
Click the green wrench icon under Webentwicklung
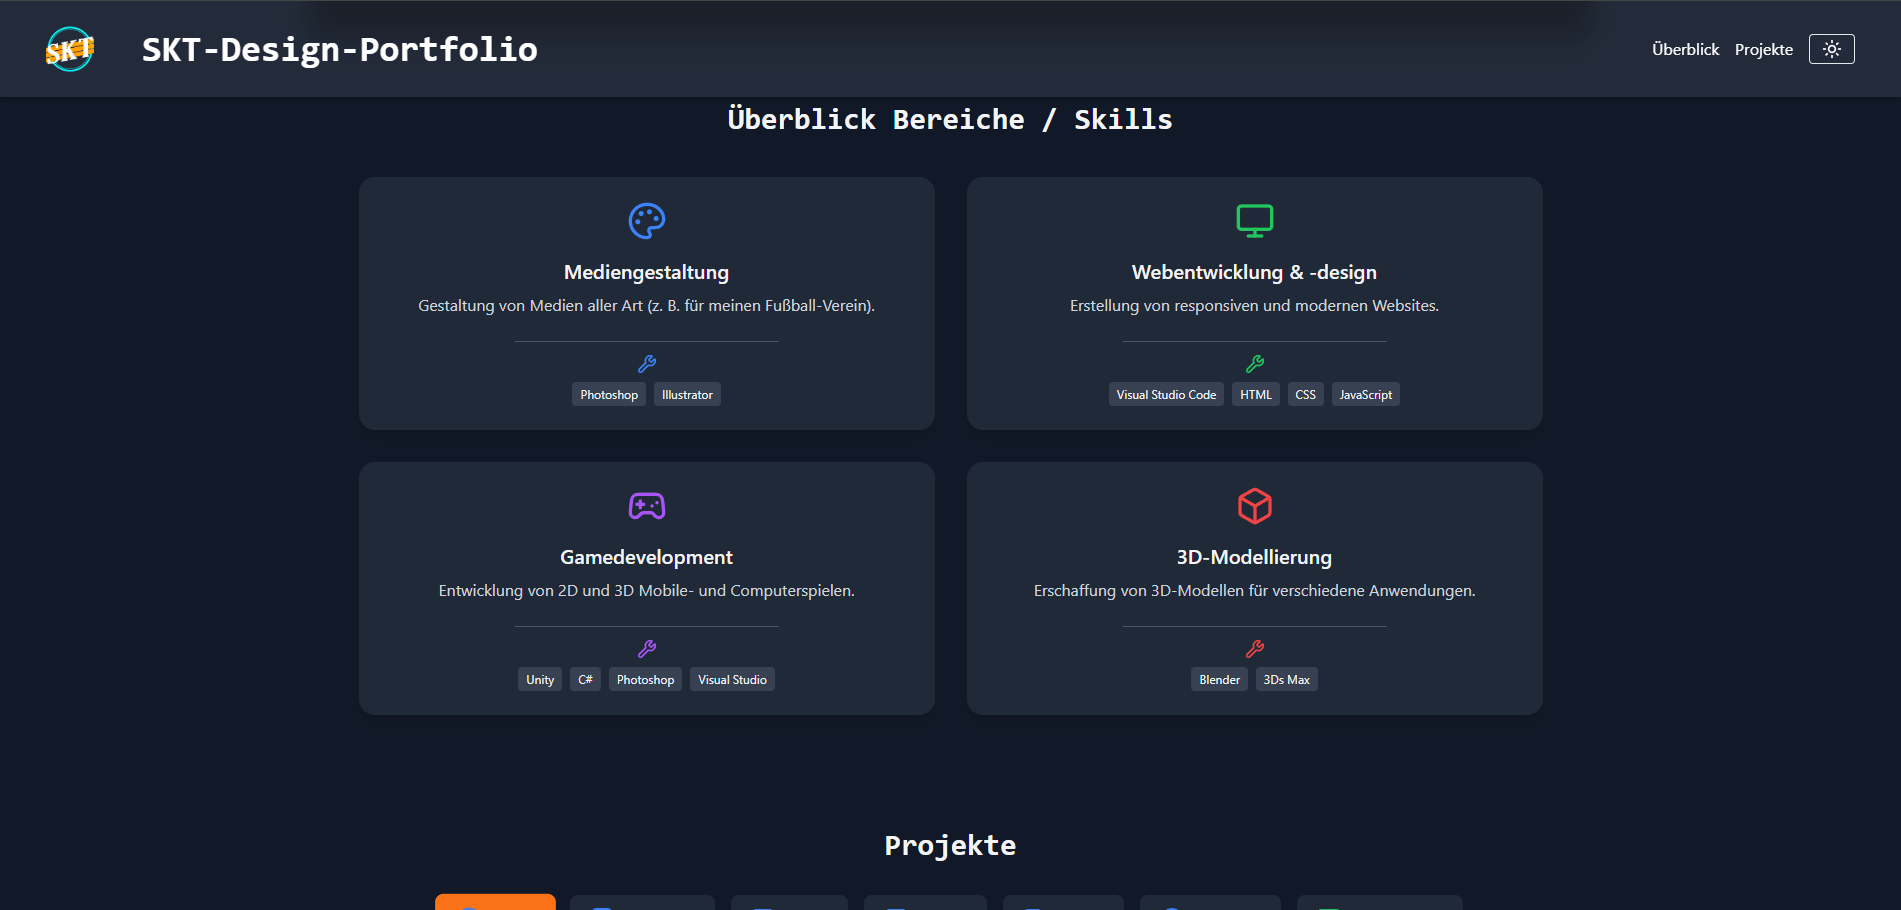(1254, 364)
